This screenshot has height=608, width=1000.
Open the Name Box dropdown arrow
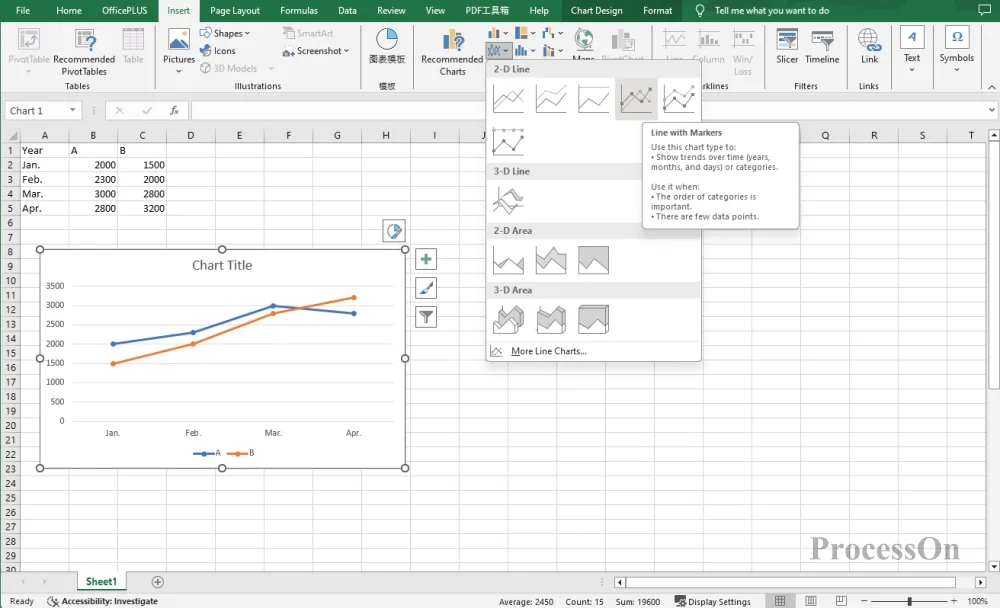[x=73, y=111]
